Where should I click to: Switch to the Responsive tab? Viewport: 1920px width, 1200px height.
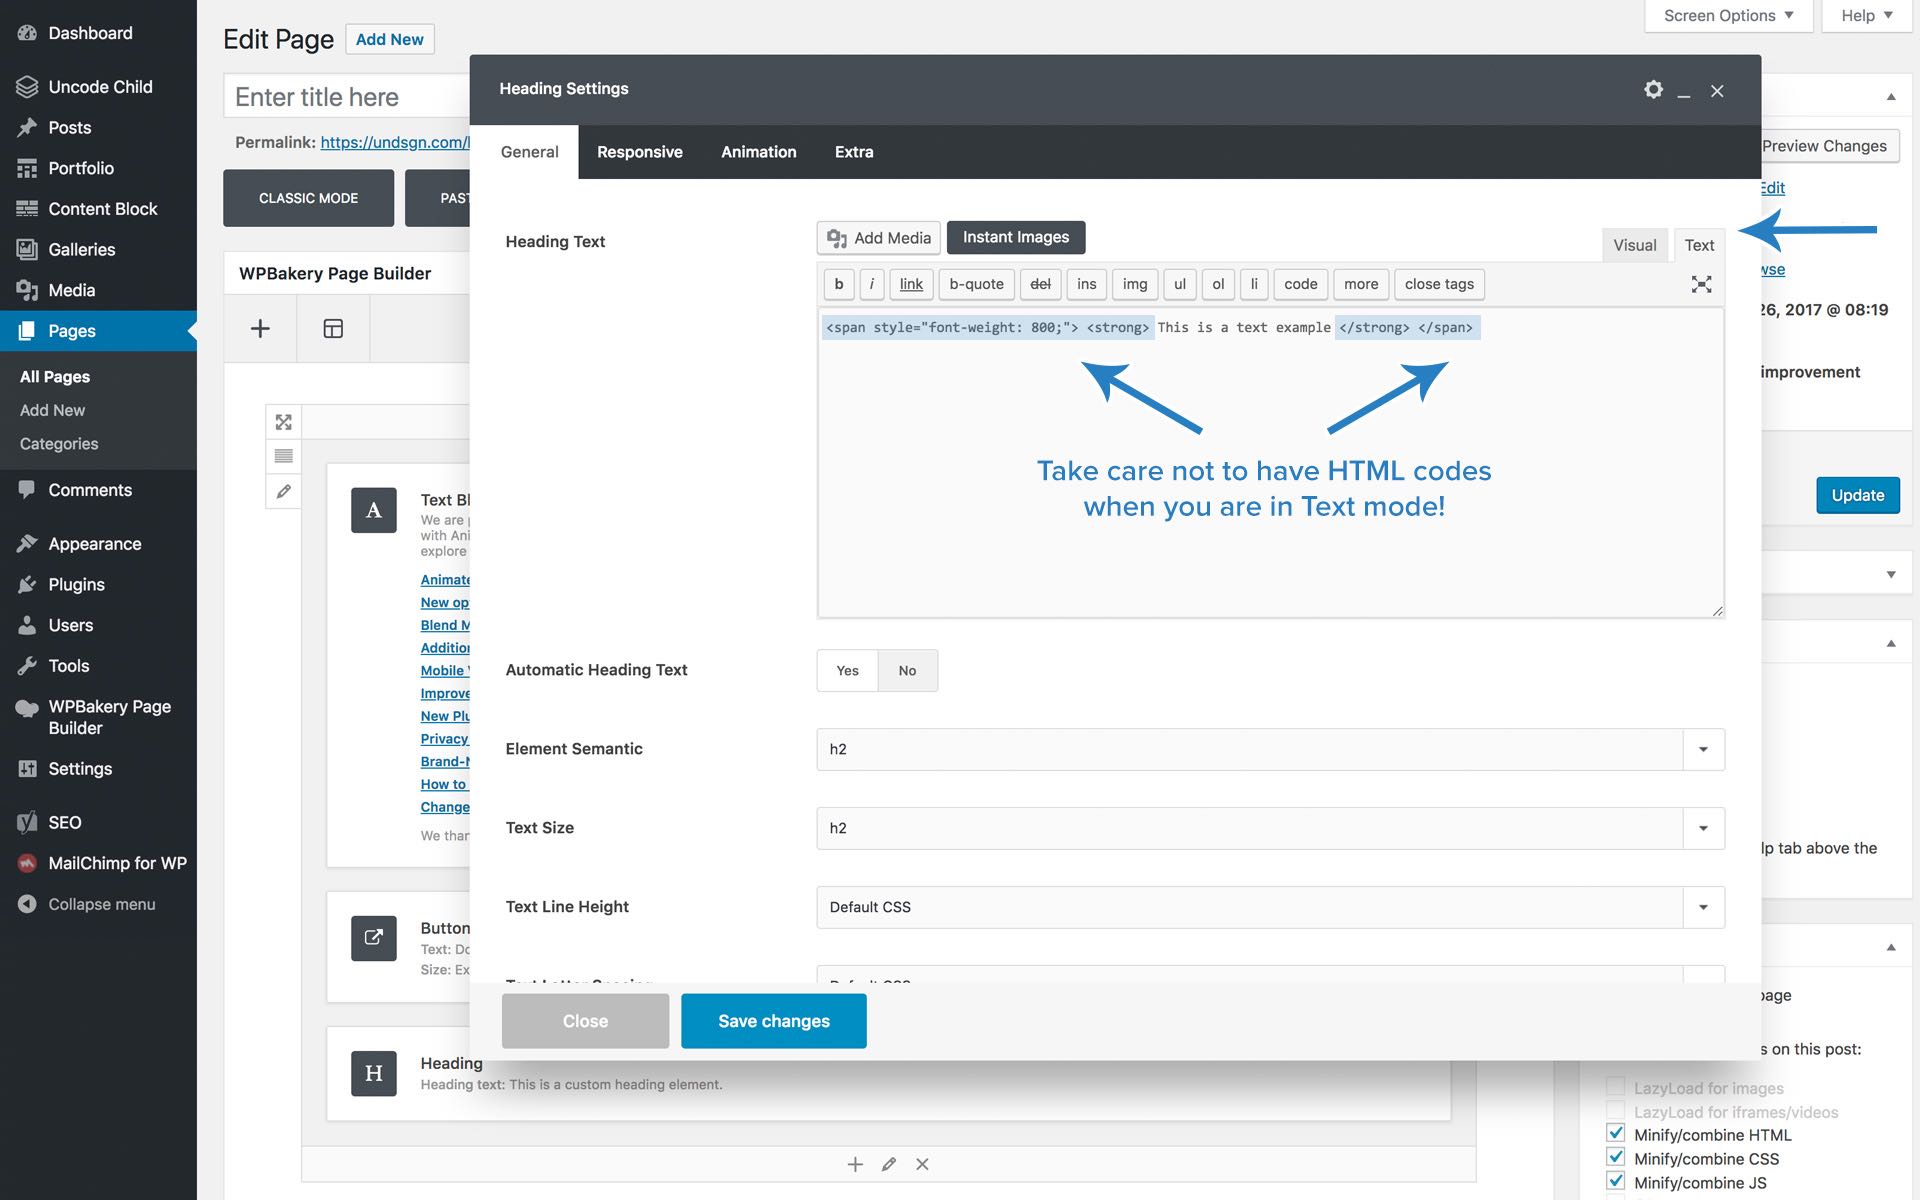639,152
